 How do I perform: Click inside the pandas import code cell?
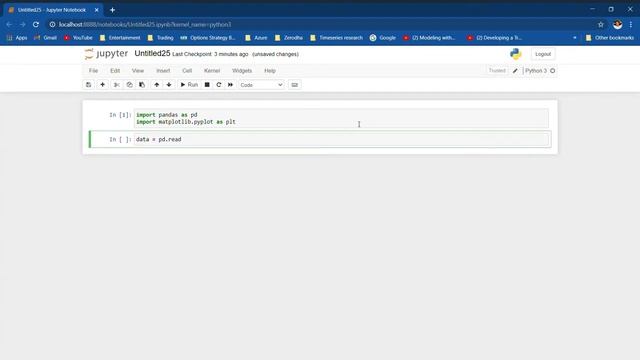tap(341, 118)
